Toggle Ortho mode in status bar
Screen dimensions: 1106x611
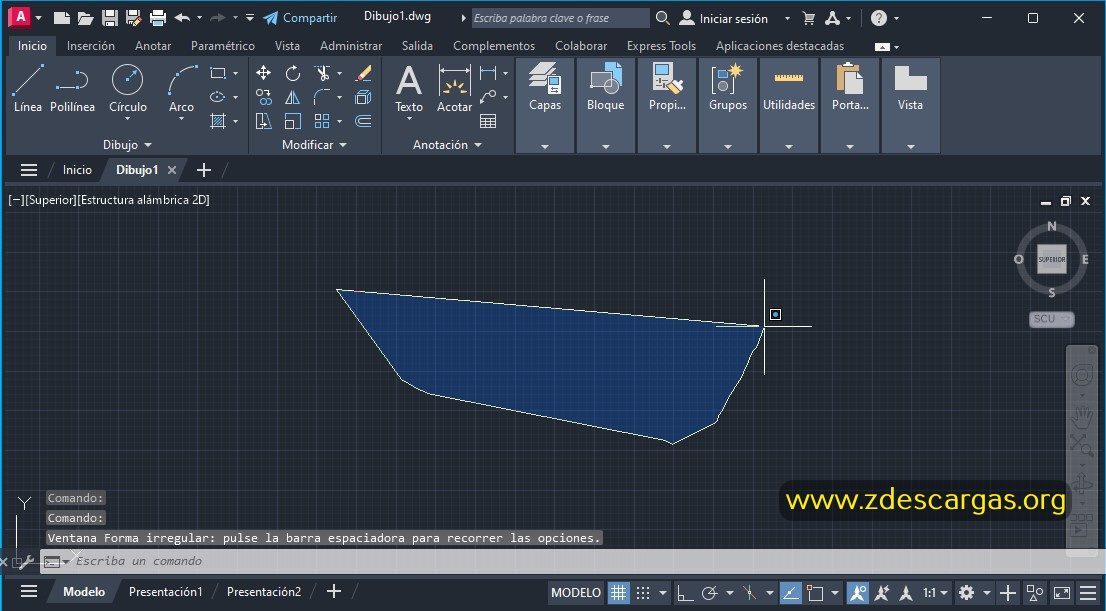(684, 593)
